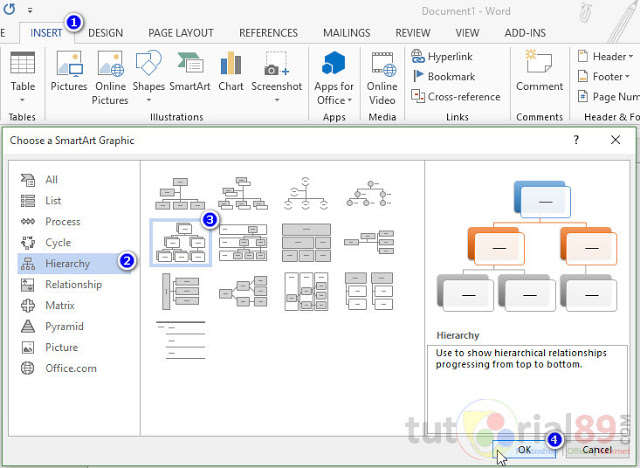This screenshot has width=640, height=468.
Task: Select Name and Title Organization Chart layout
Action: coord(243,193)
